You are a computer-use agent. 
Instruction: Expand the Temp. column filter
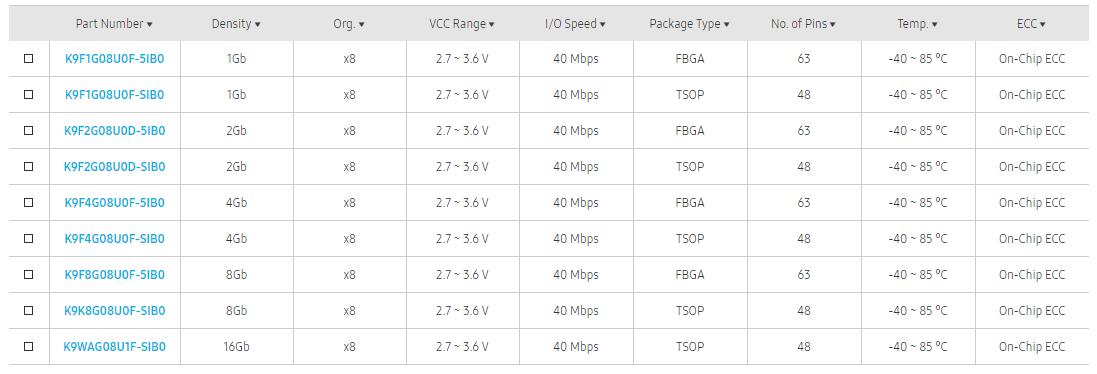click(917, 24)
